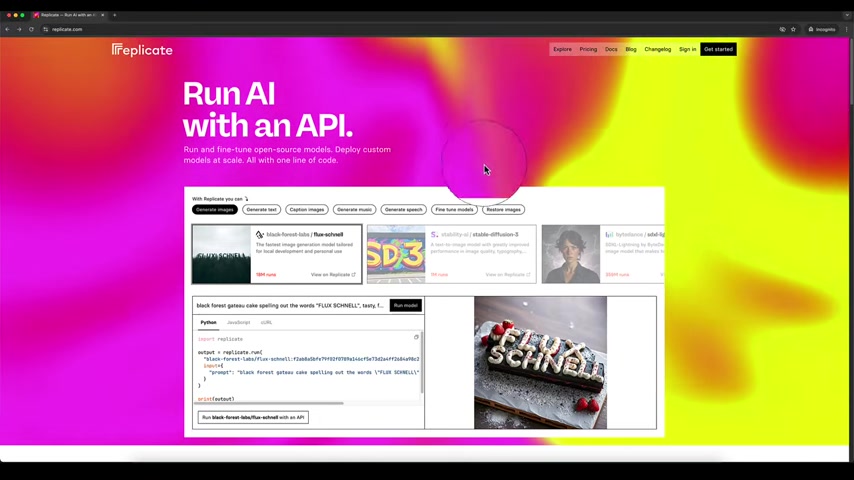Open the Incognito profile menu
This screenshot has width=854, height=480.
point(822,29)
